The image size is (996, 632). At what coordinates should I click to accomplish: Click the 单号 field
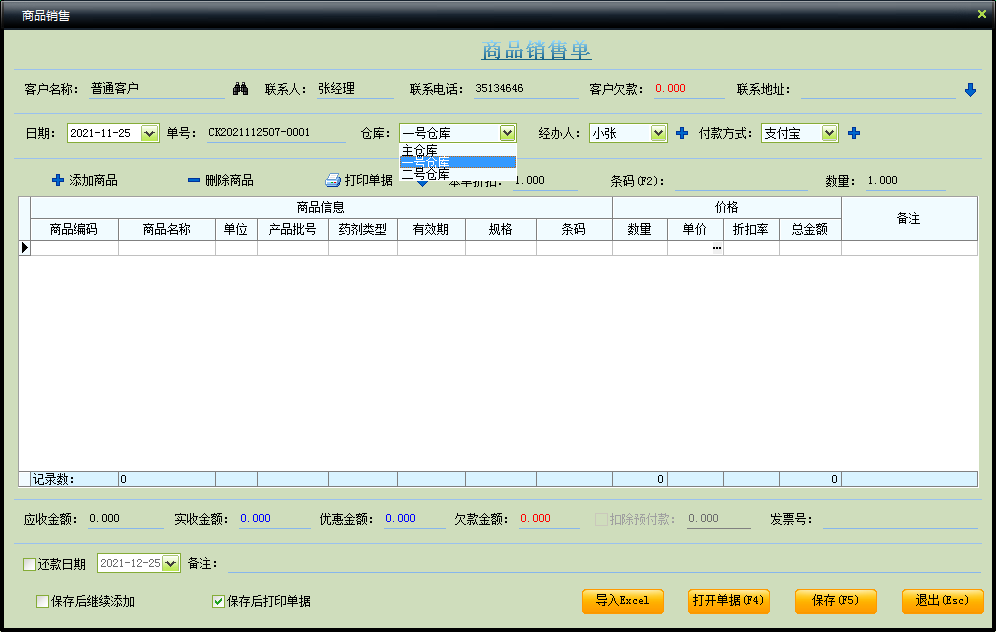click(x=276, y=133)
